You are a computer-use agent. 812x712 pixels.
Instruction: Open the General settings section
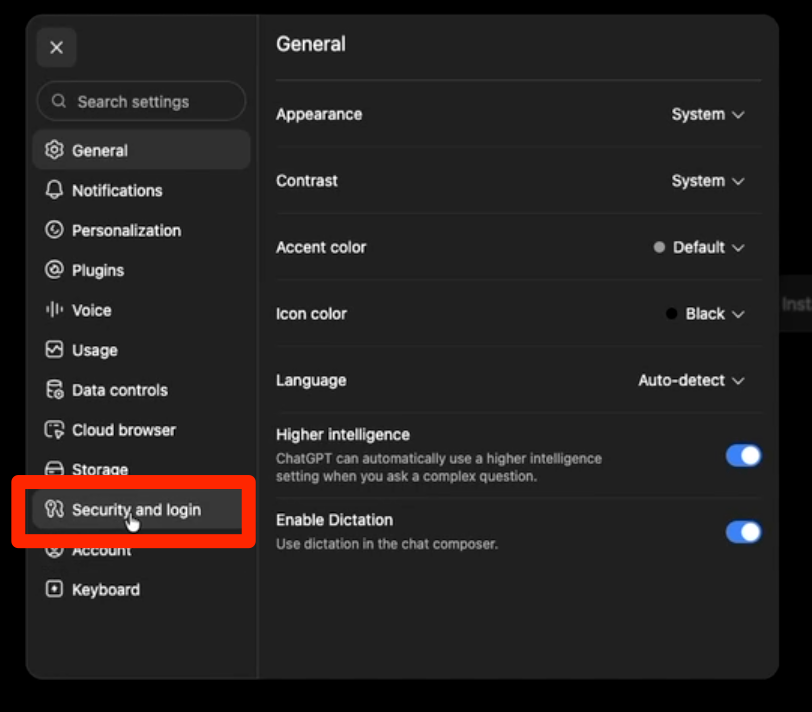coord(141,150)
